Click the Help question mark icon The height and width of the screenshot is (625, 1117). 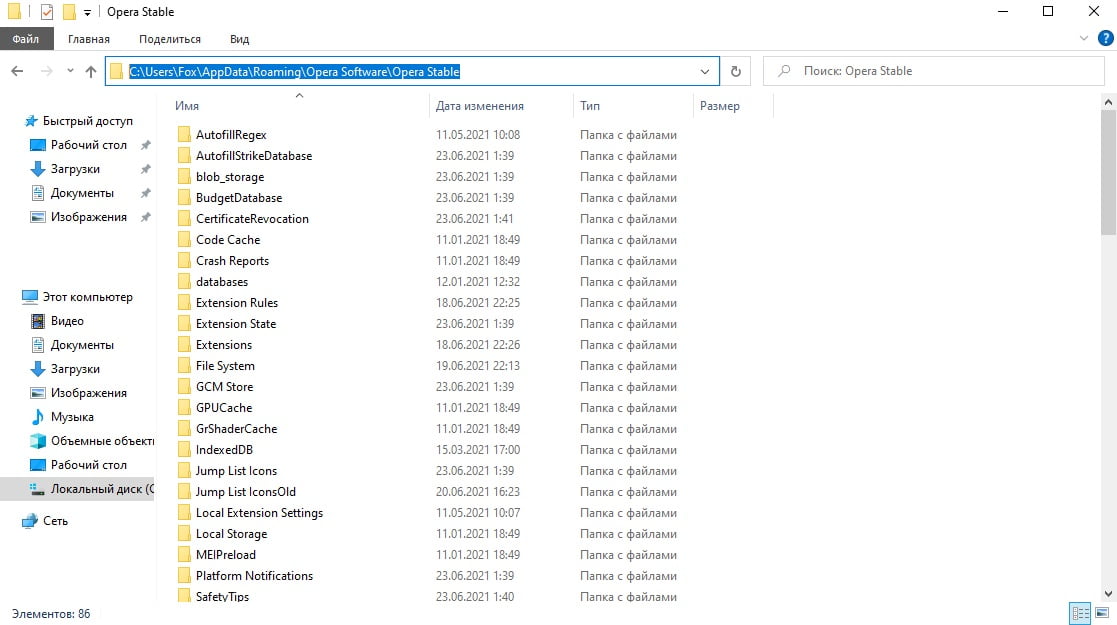1105,38
